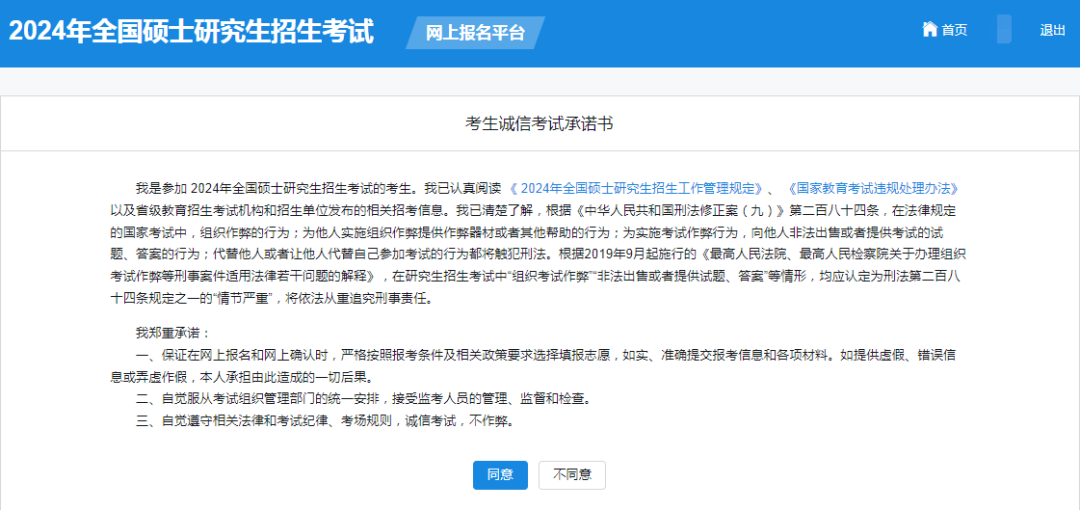Click commitment item 三、自觉遵守相关法律
The image size is (1080, 510).
click(x=325, y=421)
